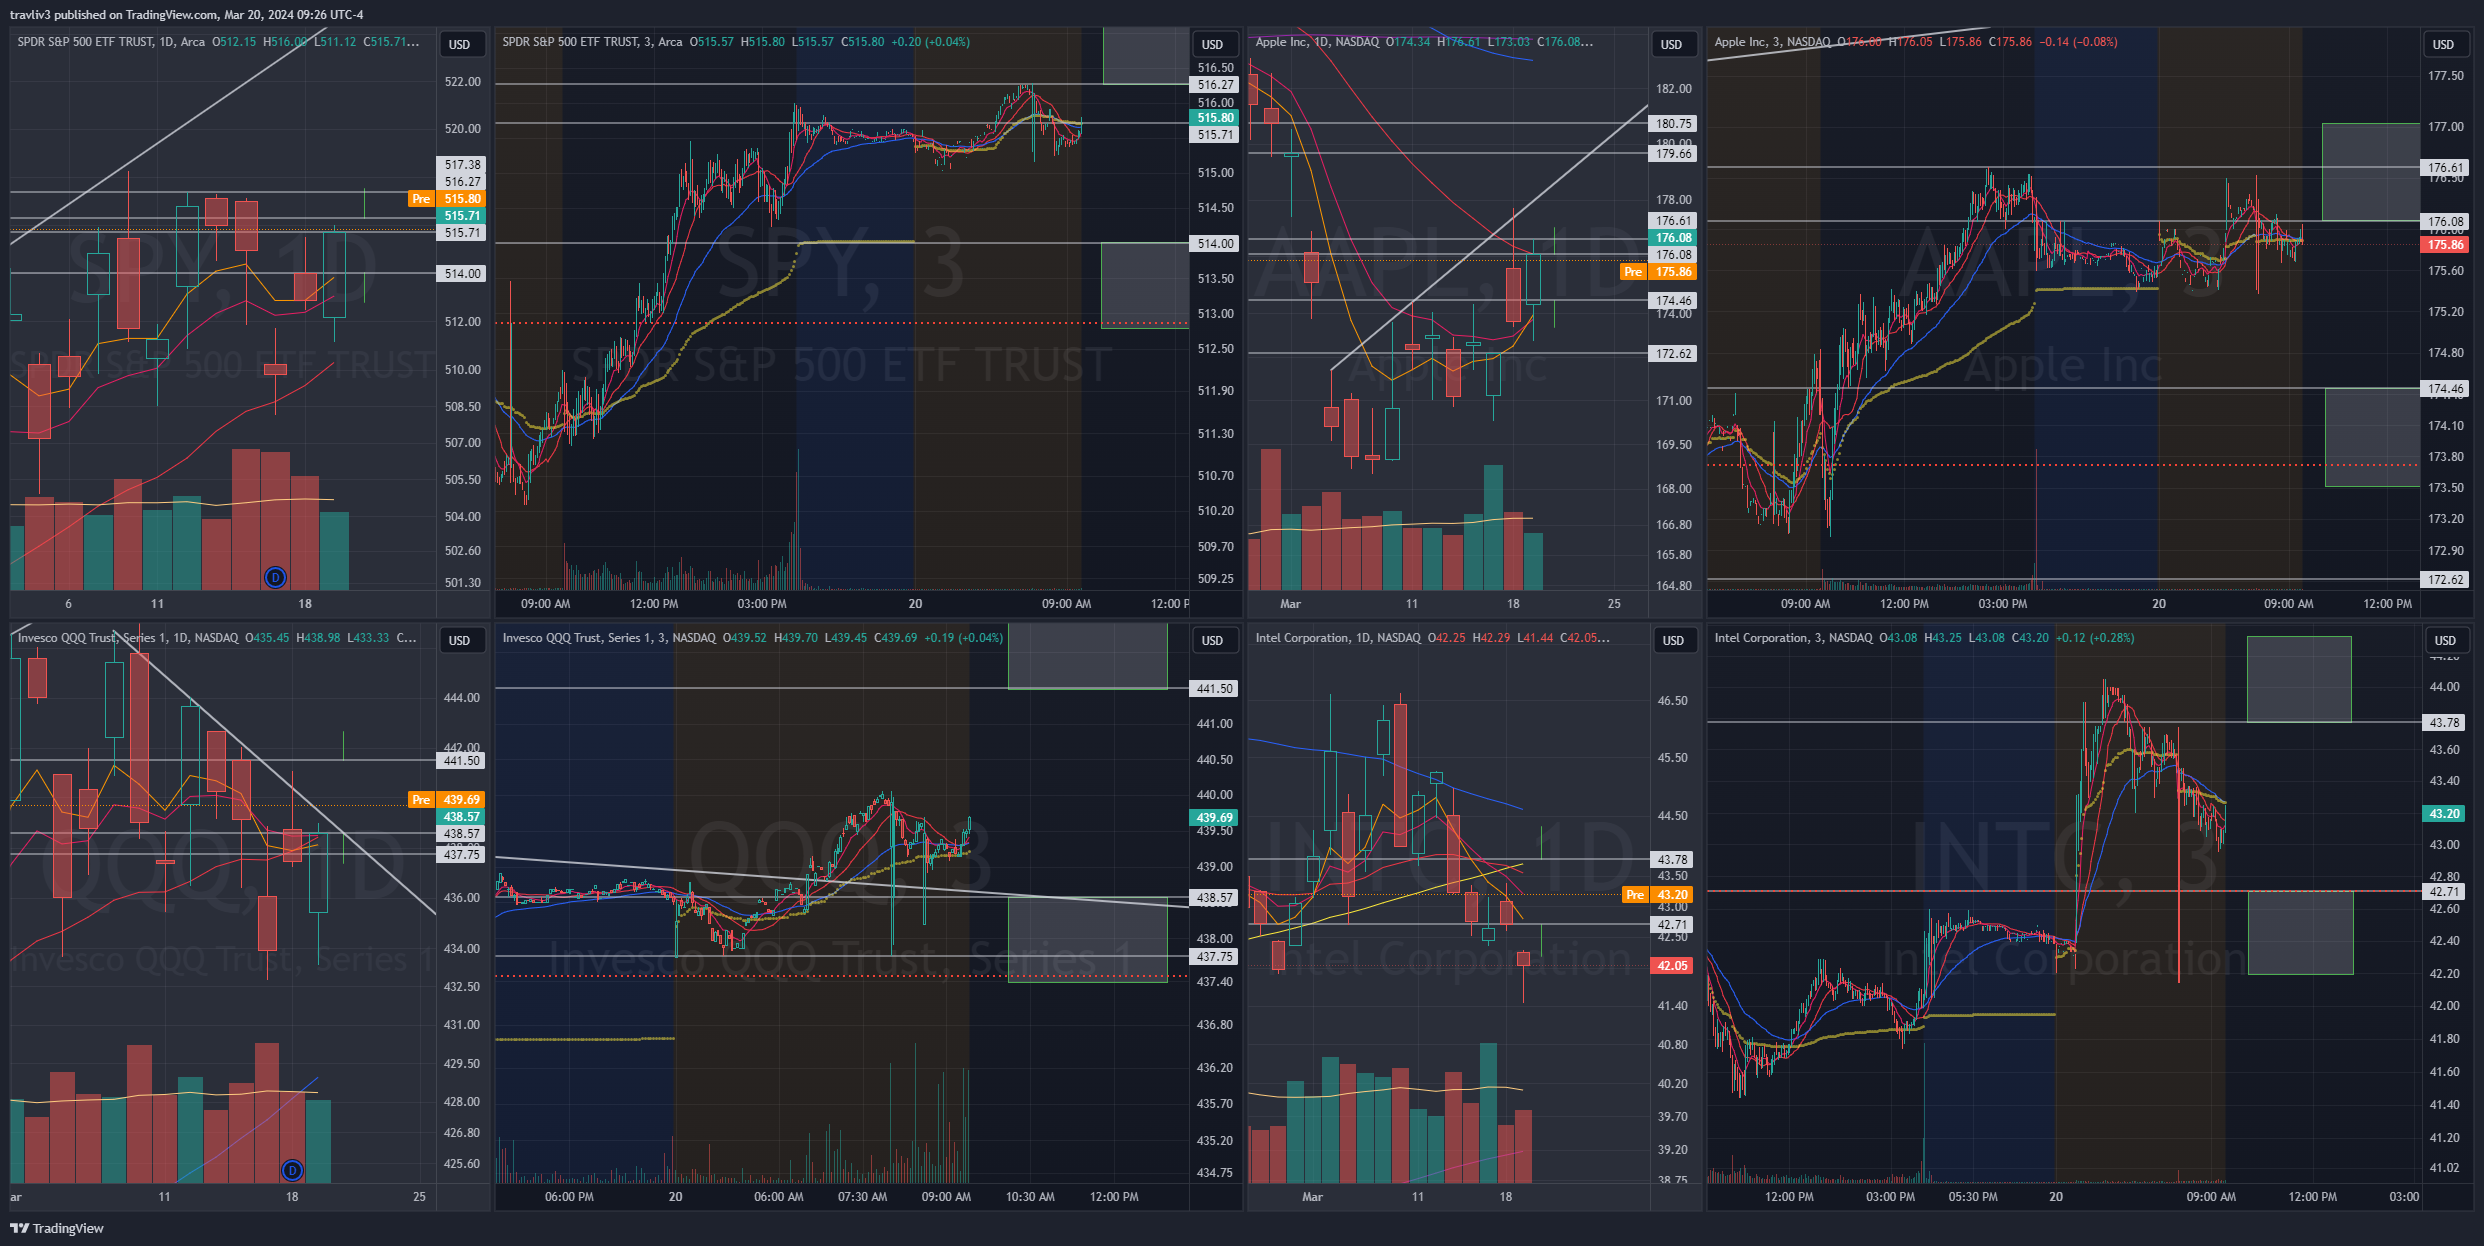Image resolution: width=2484 pixels, height=1246 pixels.
Task: Select the 517.38 price label on SPY daily
Action: coord(462,165)
